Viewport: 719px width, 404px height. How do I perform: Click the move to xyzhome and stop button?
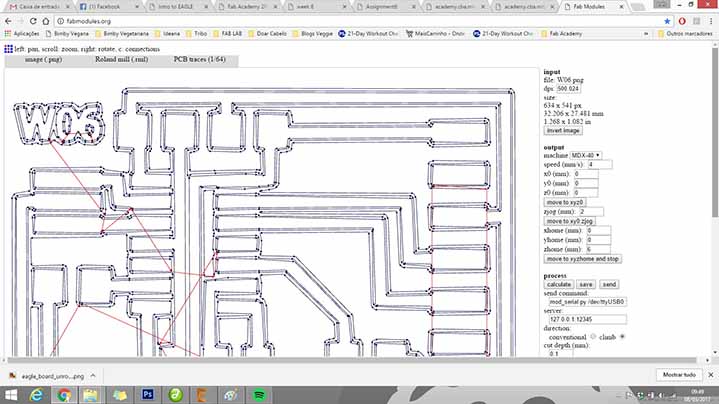582,259
